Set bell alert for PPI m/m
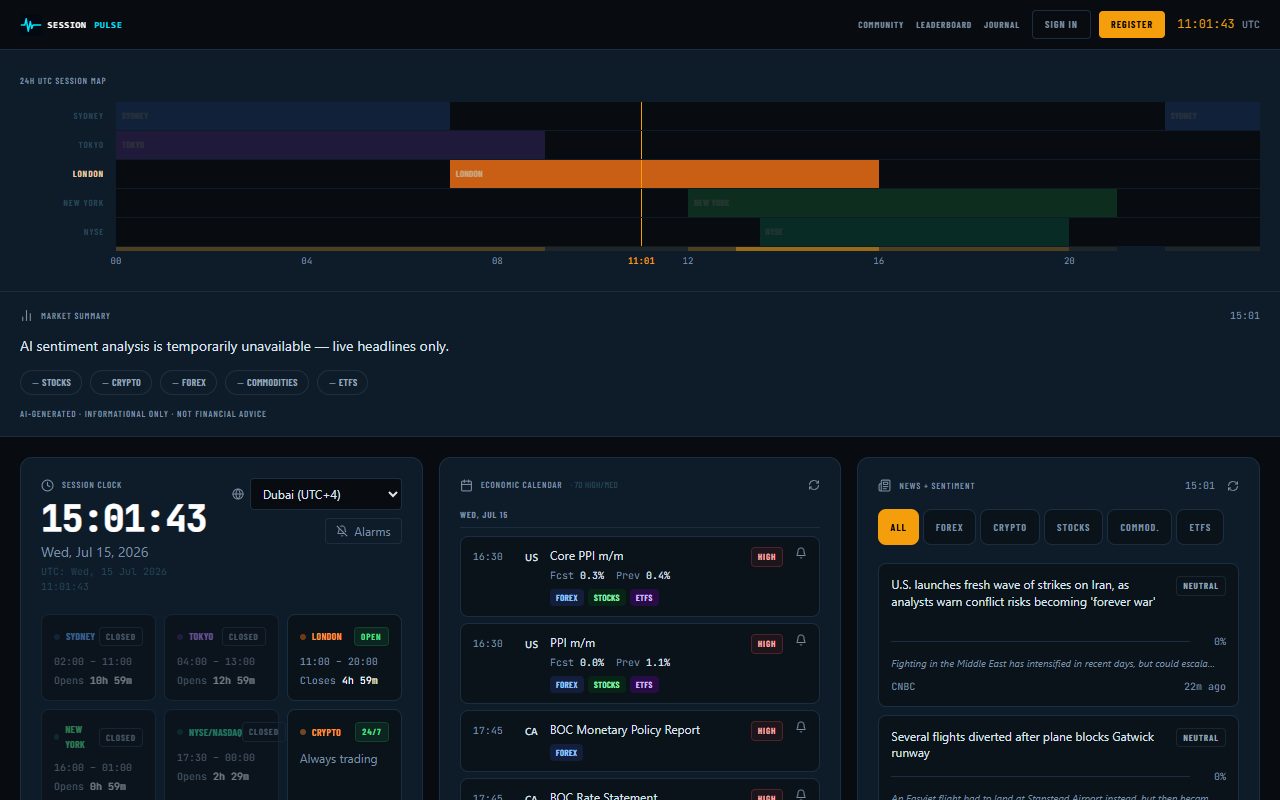 [801, 640]
